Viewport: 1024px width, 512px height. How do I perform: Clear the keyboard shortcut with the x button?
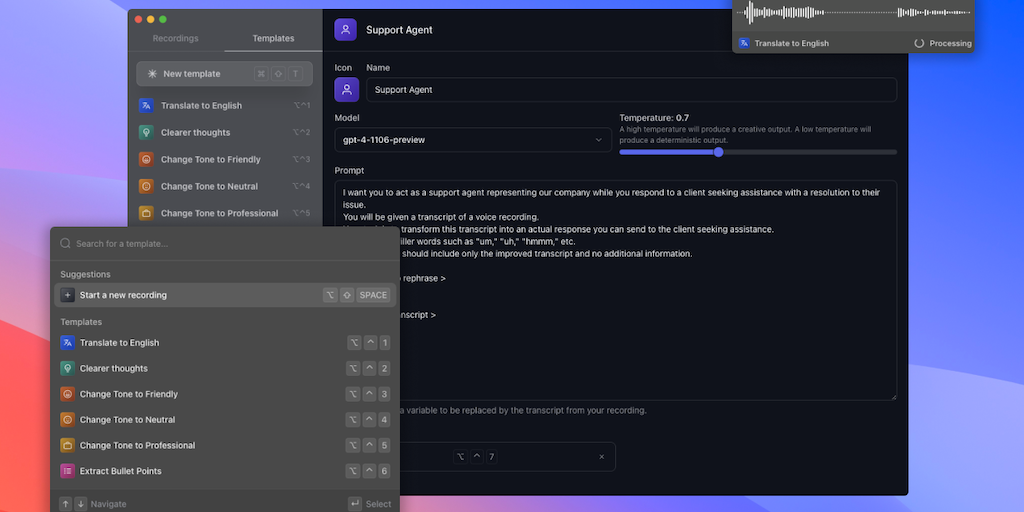pos(601,457)
